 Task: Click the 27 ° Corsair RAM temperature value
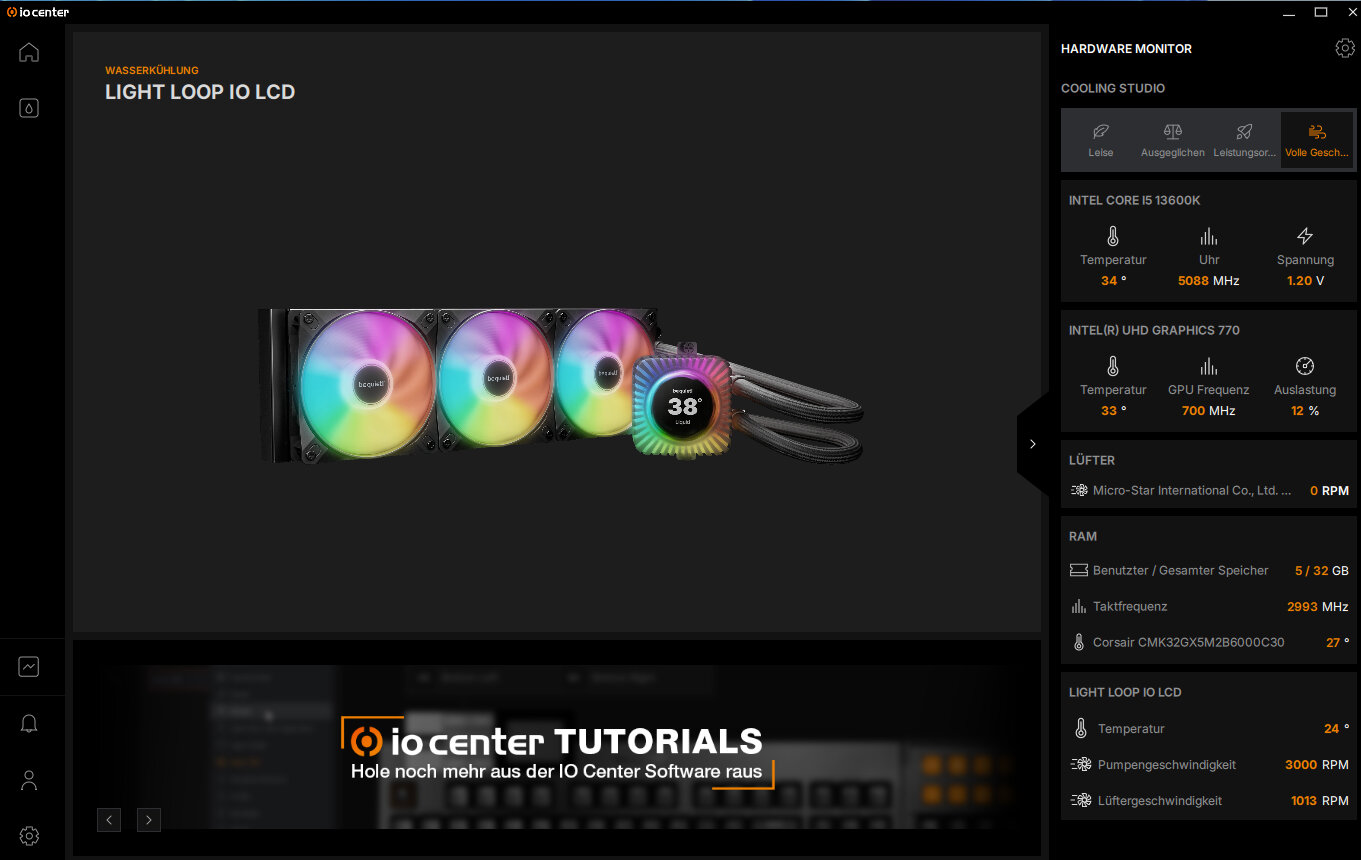(1337, 643)
